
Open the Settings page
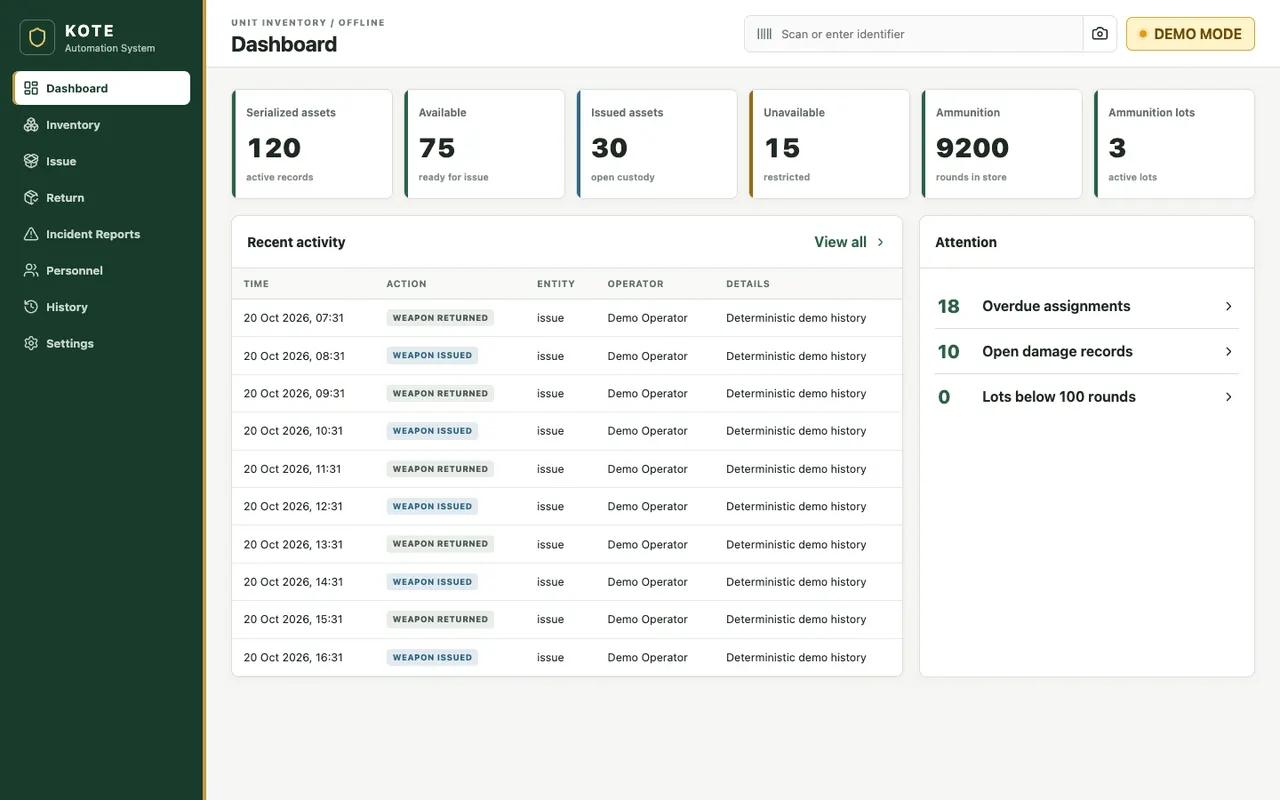(x=102, y=343)
